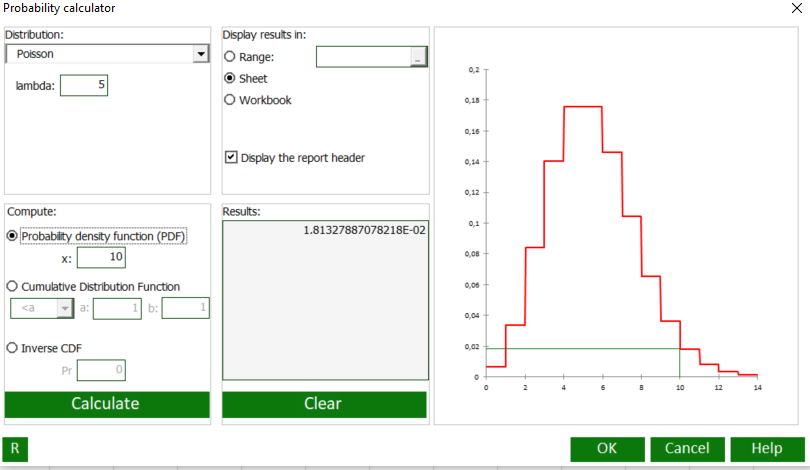The image size is (810, 470).
Task: Choose the Inverse CDF option
Action: (x=12, y=348)
